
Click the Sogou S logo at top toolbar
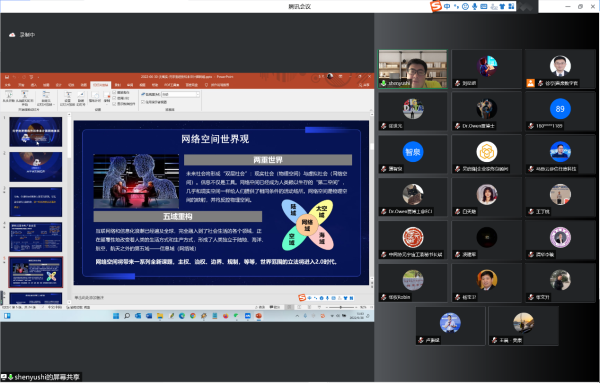tap(436, 6)
